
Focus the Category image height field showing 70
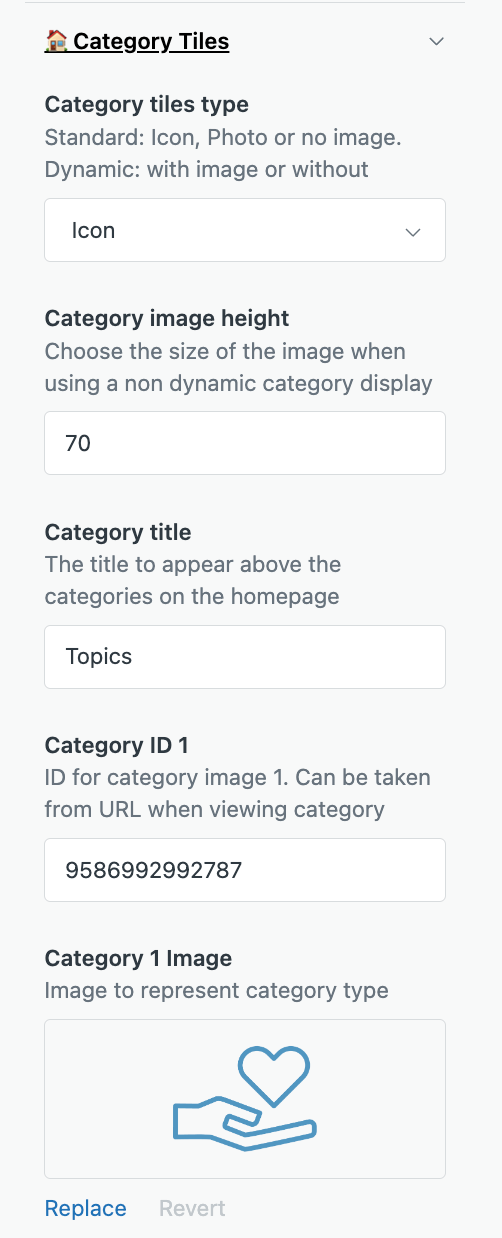point(245,443)
